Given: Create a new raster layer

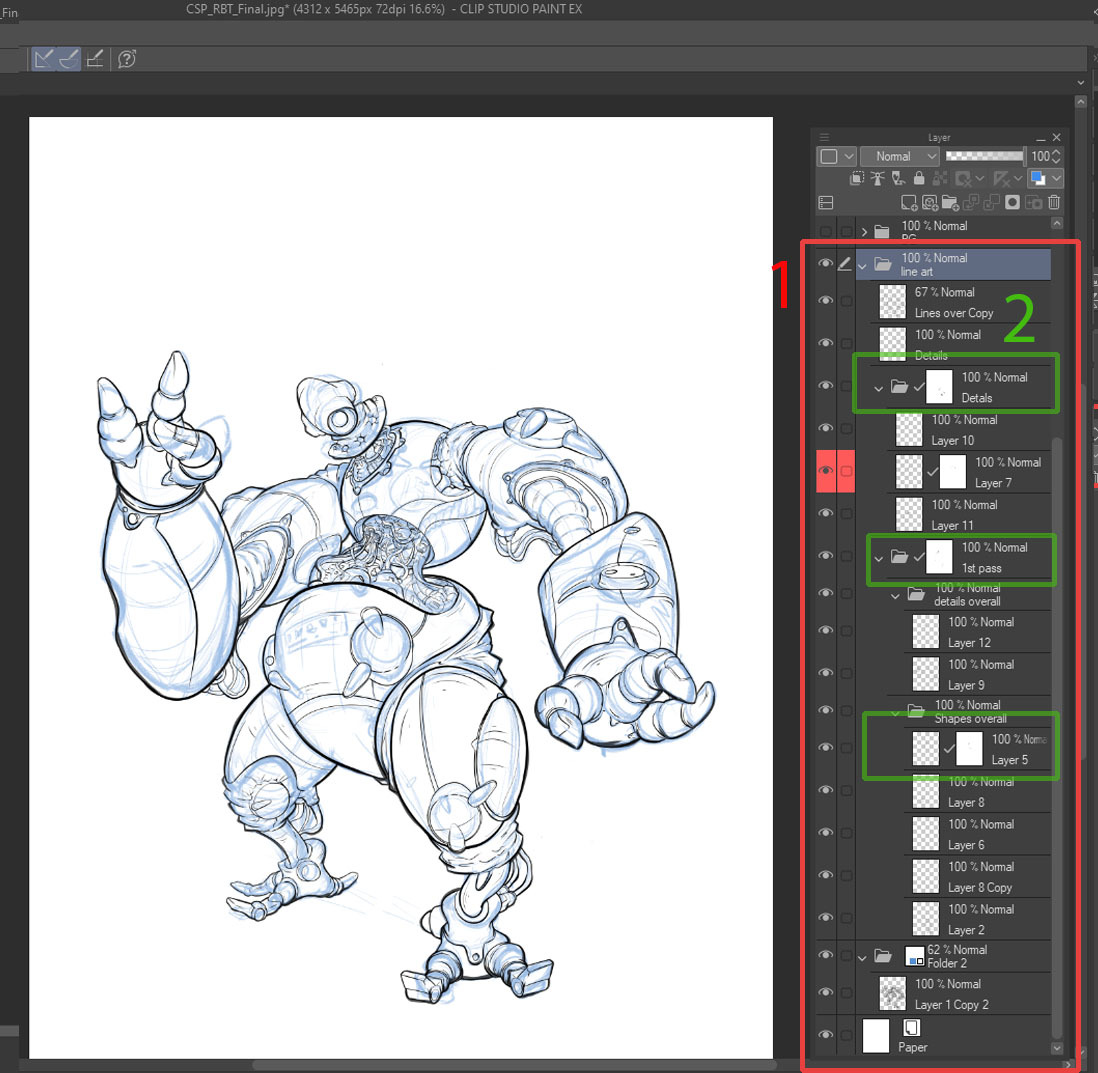Looking at the screenshot, I should point(908,202).
